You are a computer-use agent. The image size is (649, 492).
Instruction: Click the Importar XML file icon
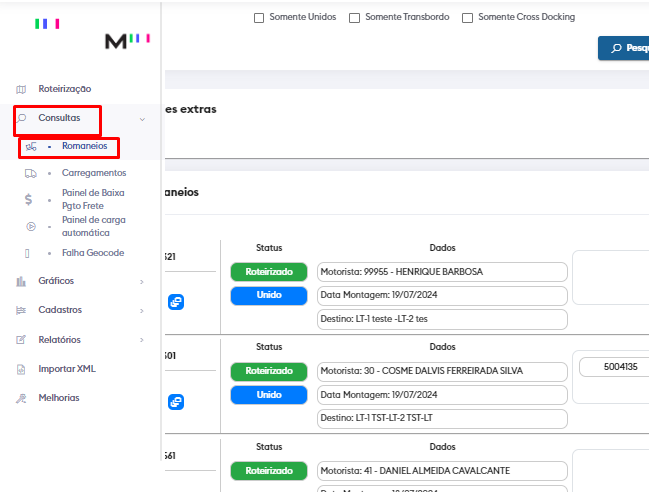point(21,369)
